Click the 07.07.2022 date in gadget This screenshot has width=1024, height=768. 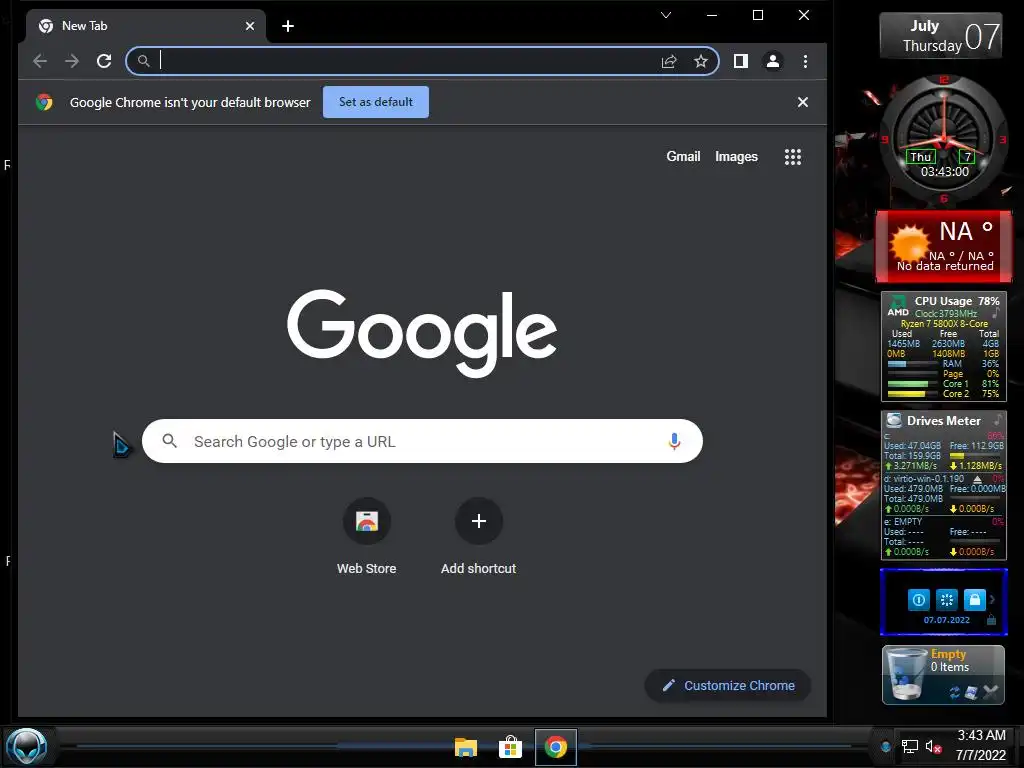point(946,620)
